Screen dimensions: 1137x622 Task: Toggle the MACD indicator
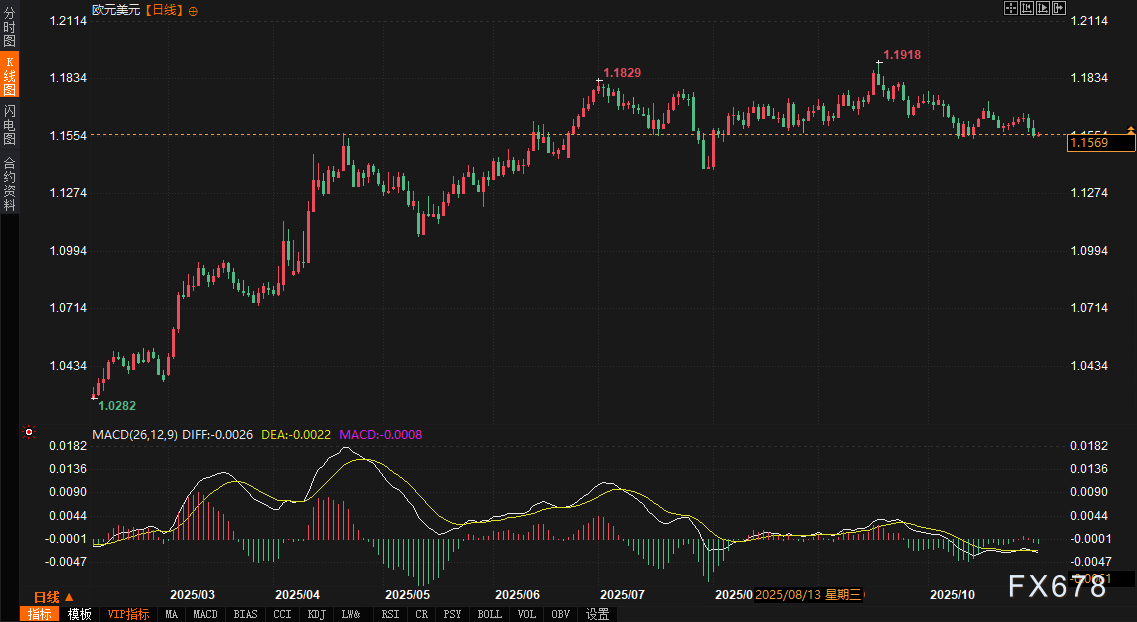click(x=205, y=614)
